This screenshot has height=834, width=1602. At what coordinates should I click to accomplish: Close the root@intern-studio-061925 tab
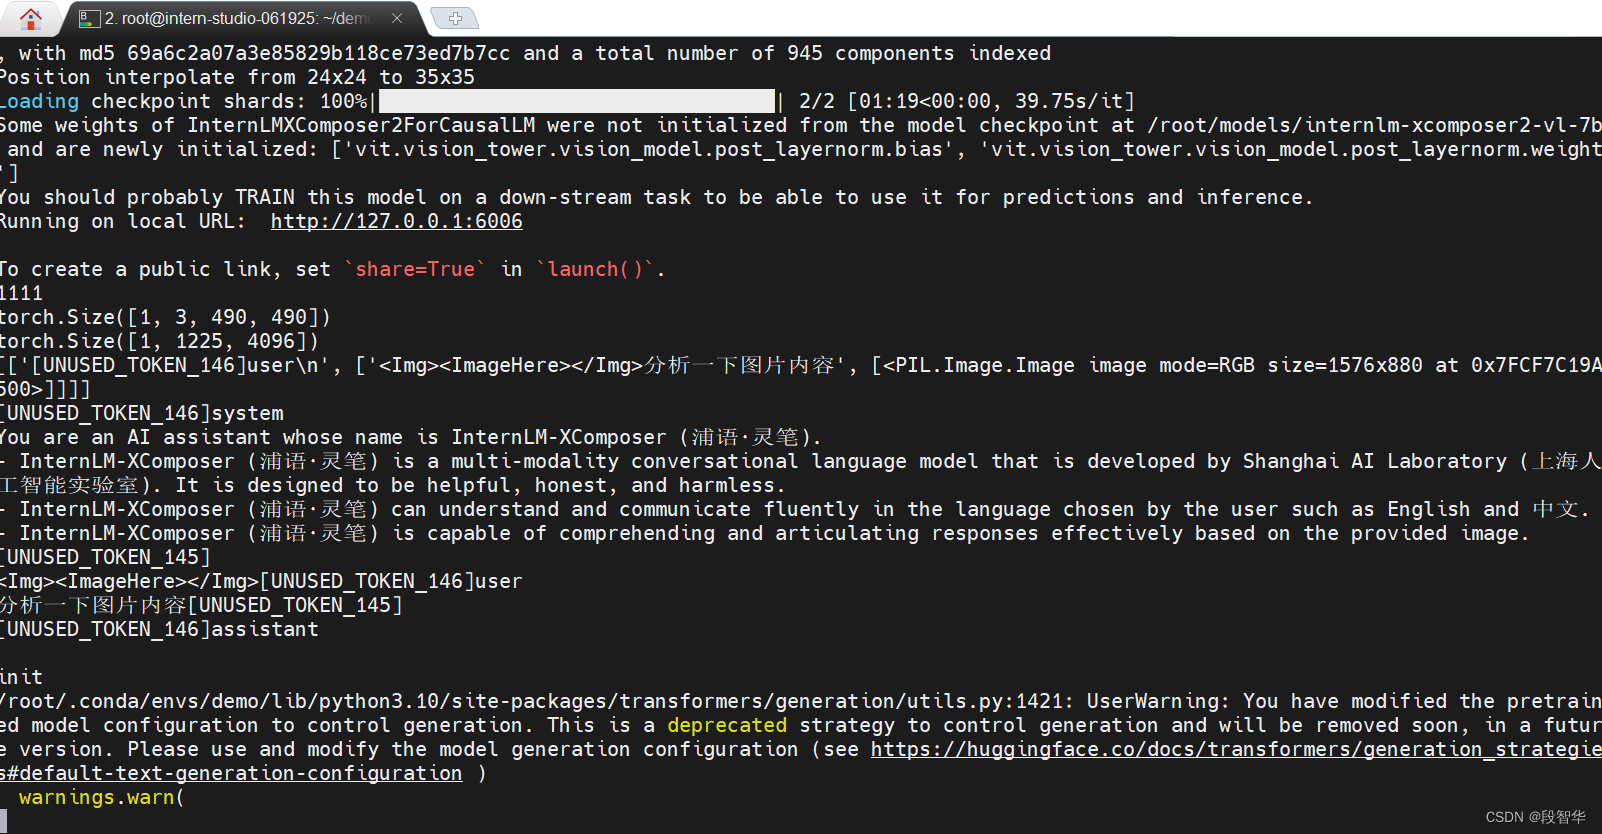397,18
